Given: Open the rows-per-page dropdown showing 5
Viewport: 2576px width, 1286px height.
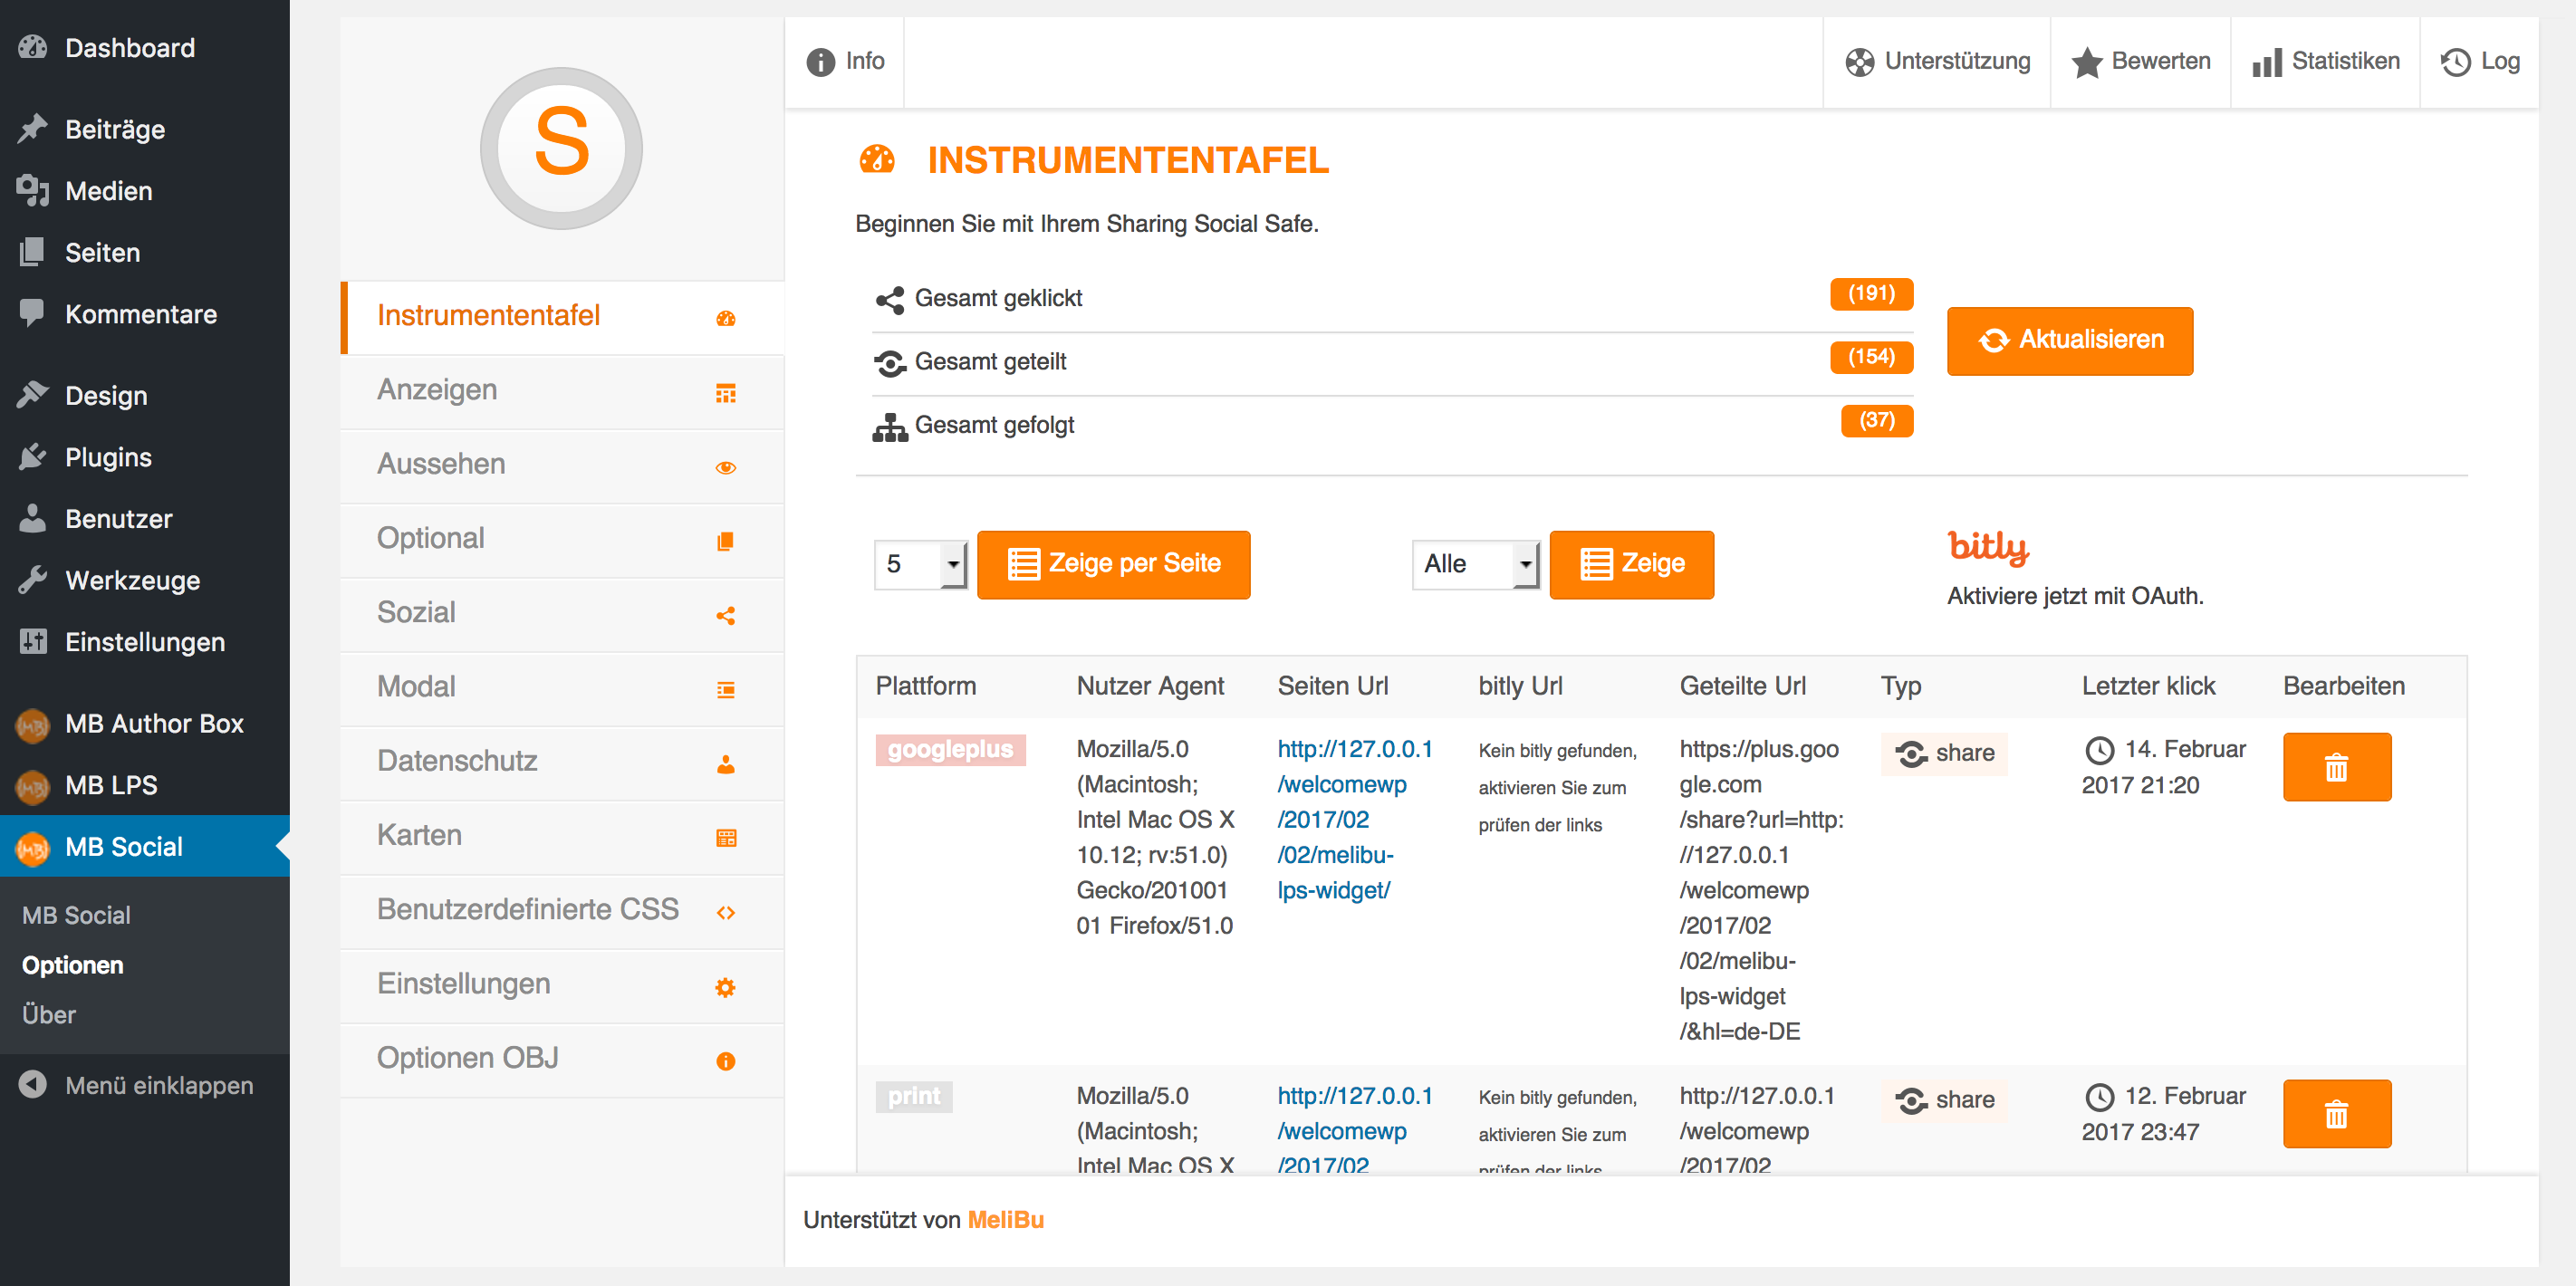Looking at the screenshot, I should (x=920, y=564).
